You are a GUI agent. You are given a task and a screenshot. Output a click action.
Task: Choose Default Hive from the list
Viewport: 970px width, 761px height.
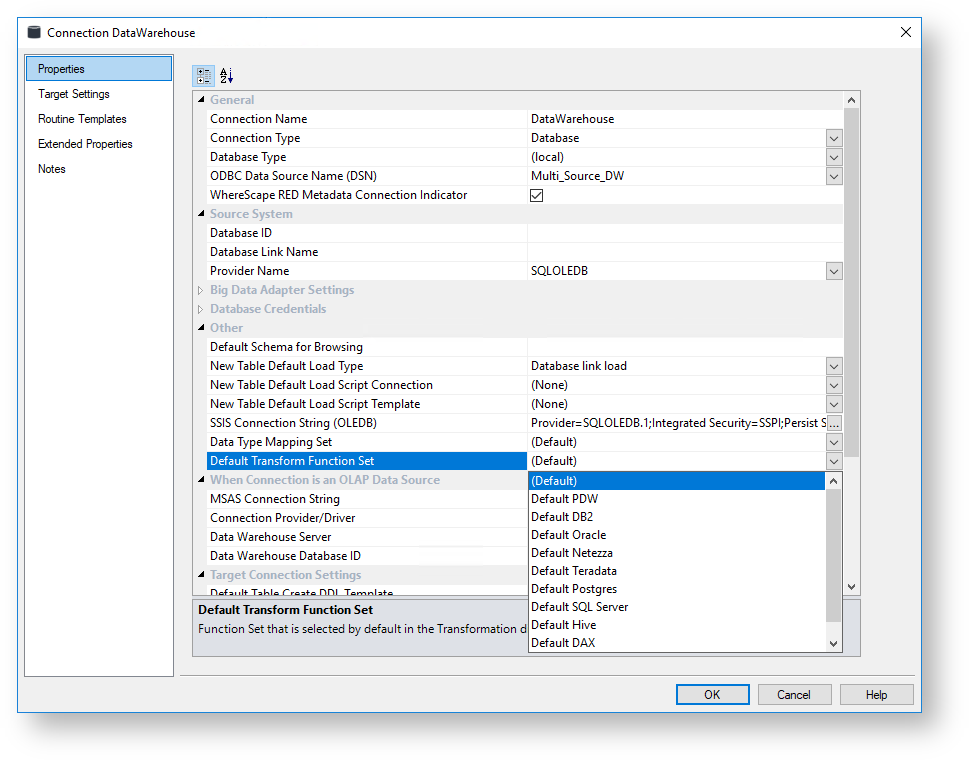click(x=677, y=625)
